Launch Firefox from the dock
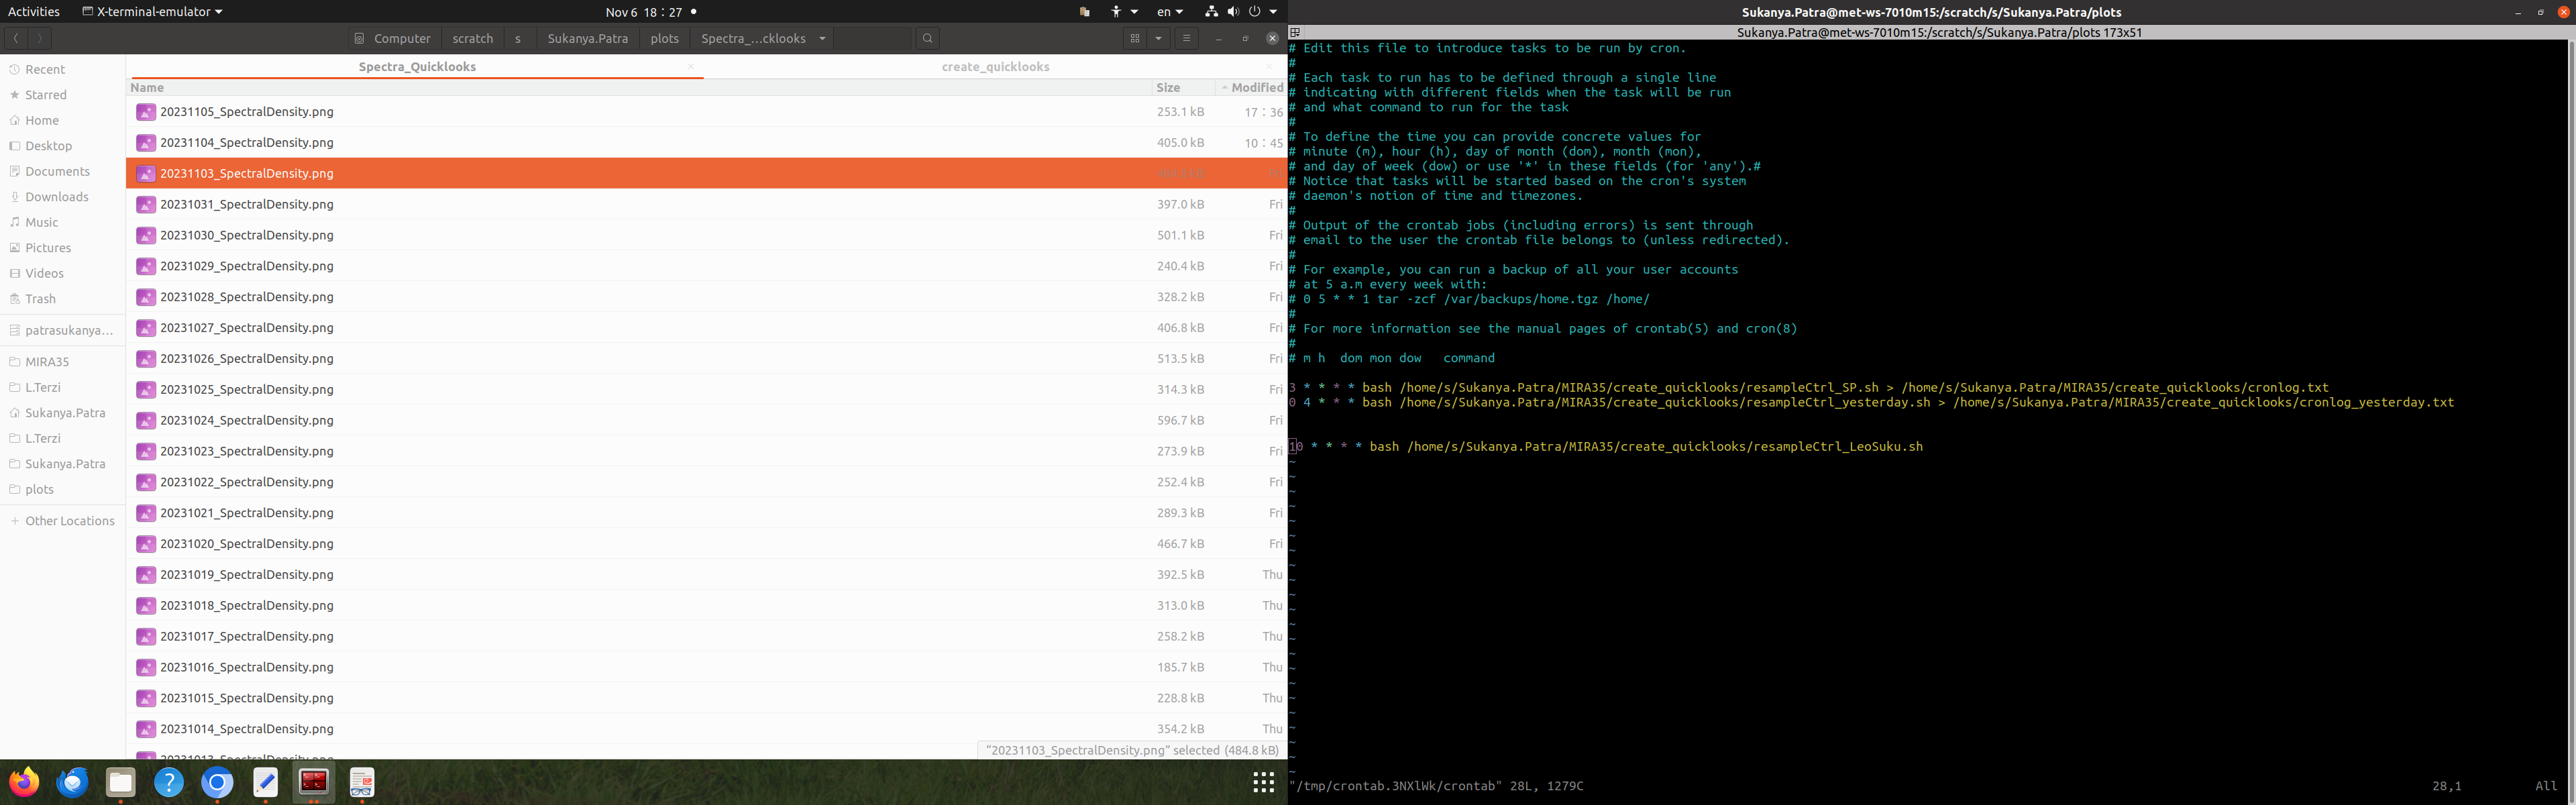This screenshot has height=805, width=2576. point(24,782)
